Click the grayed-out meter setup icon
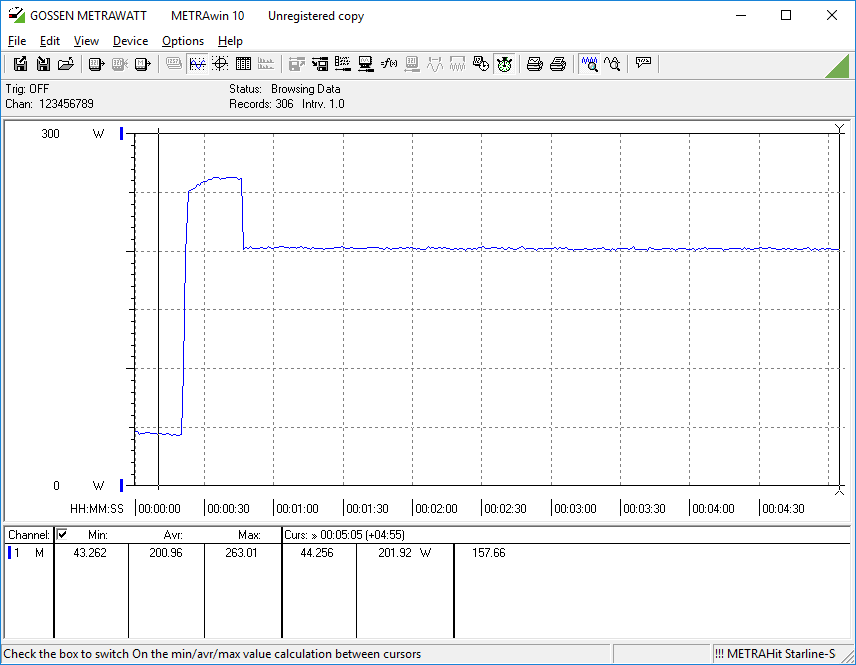Screen dimensions: 856x665 point(412,64)
